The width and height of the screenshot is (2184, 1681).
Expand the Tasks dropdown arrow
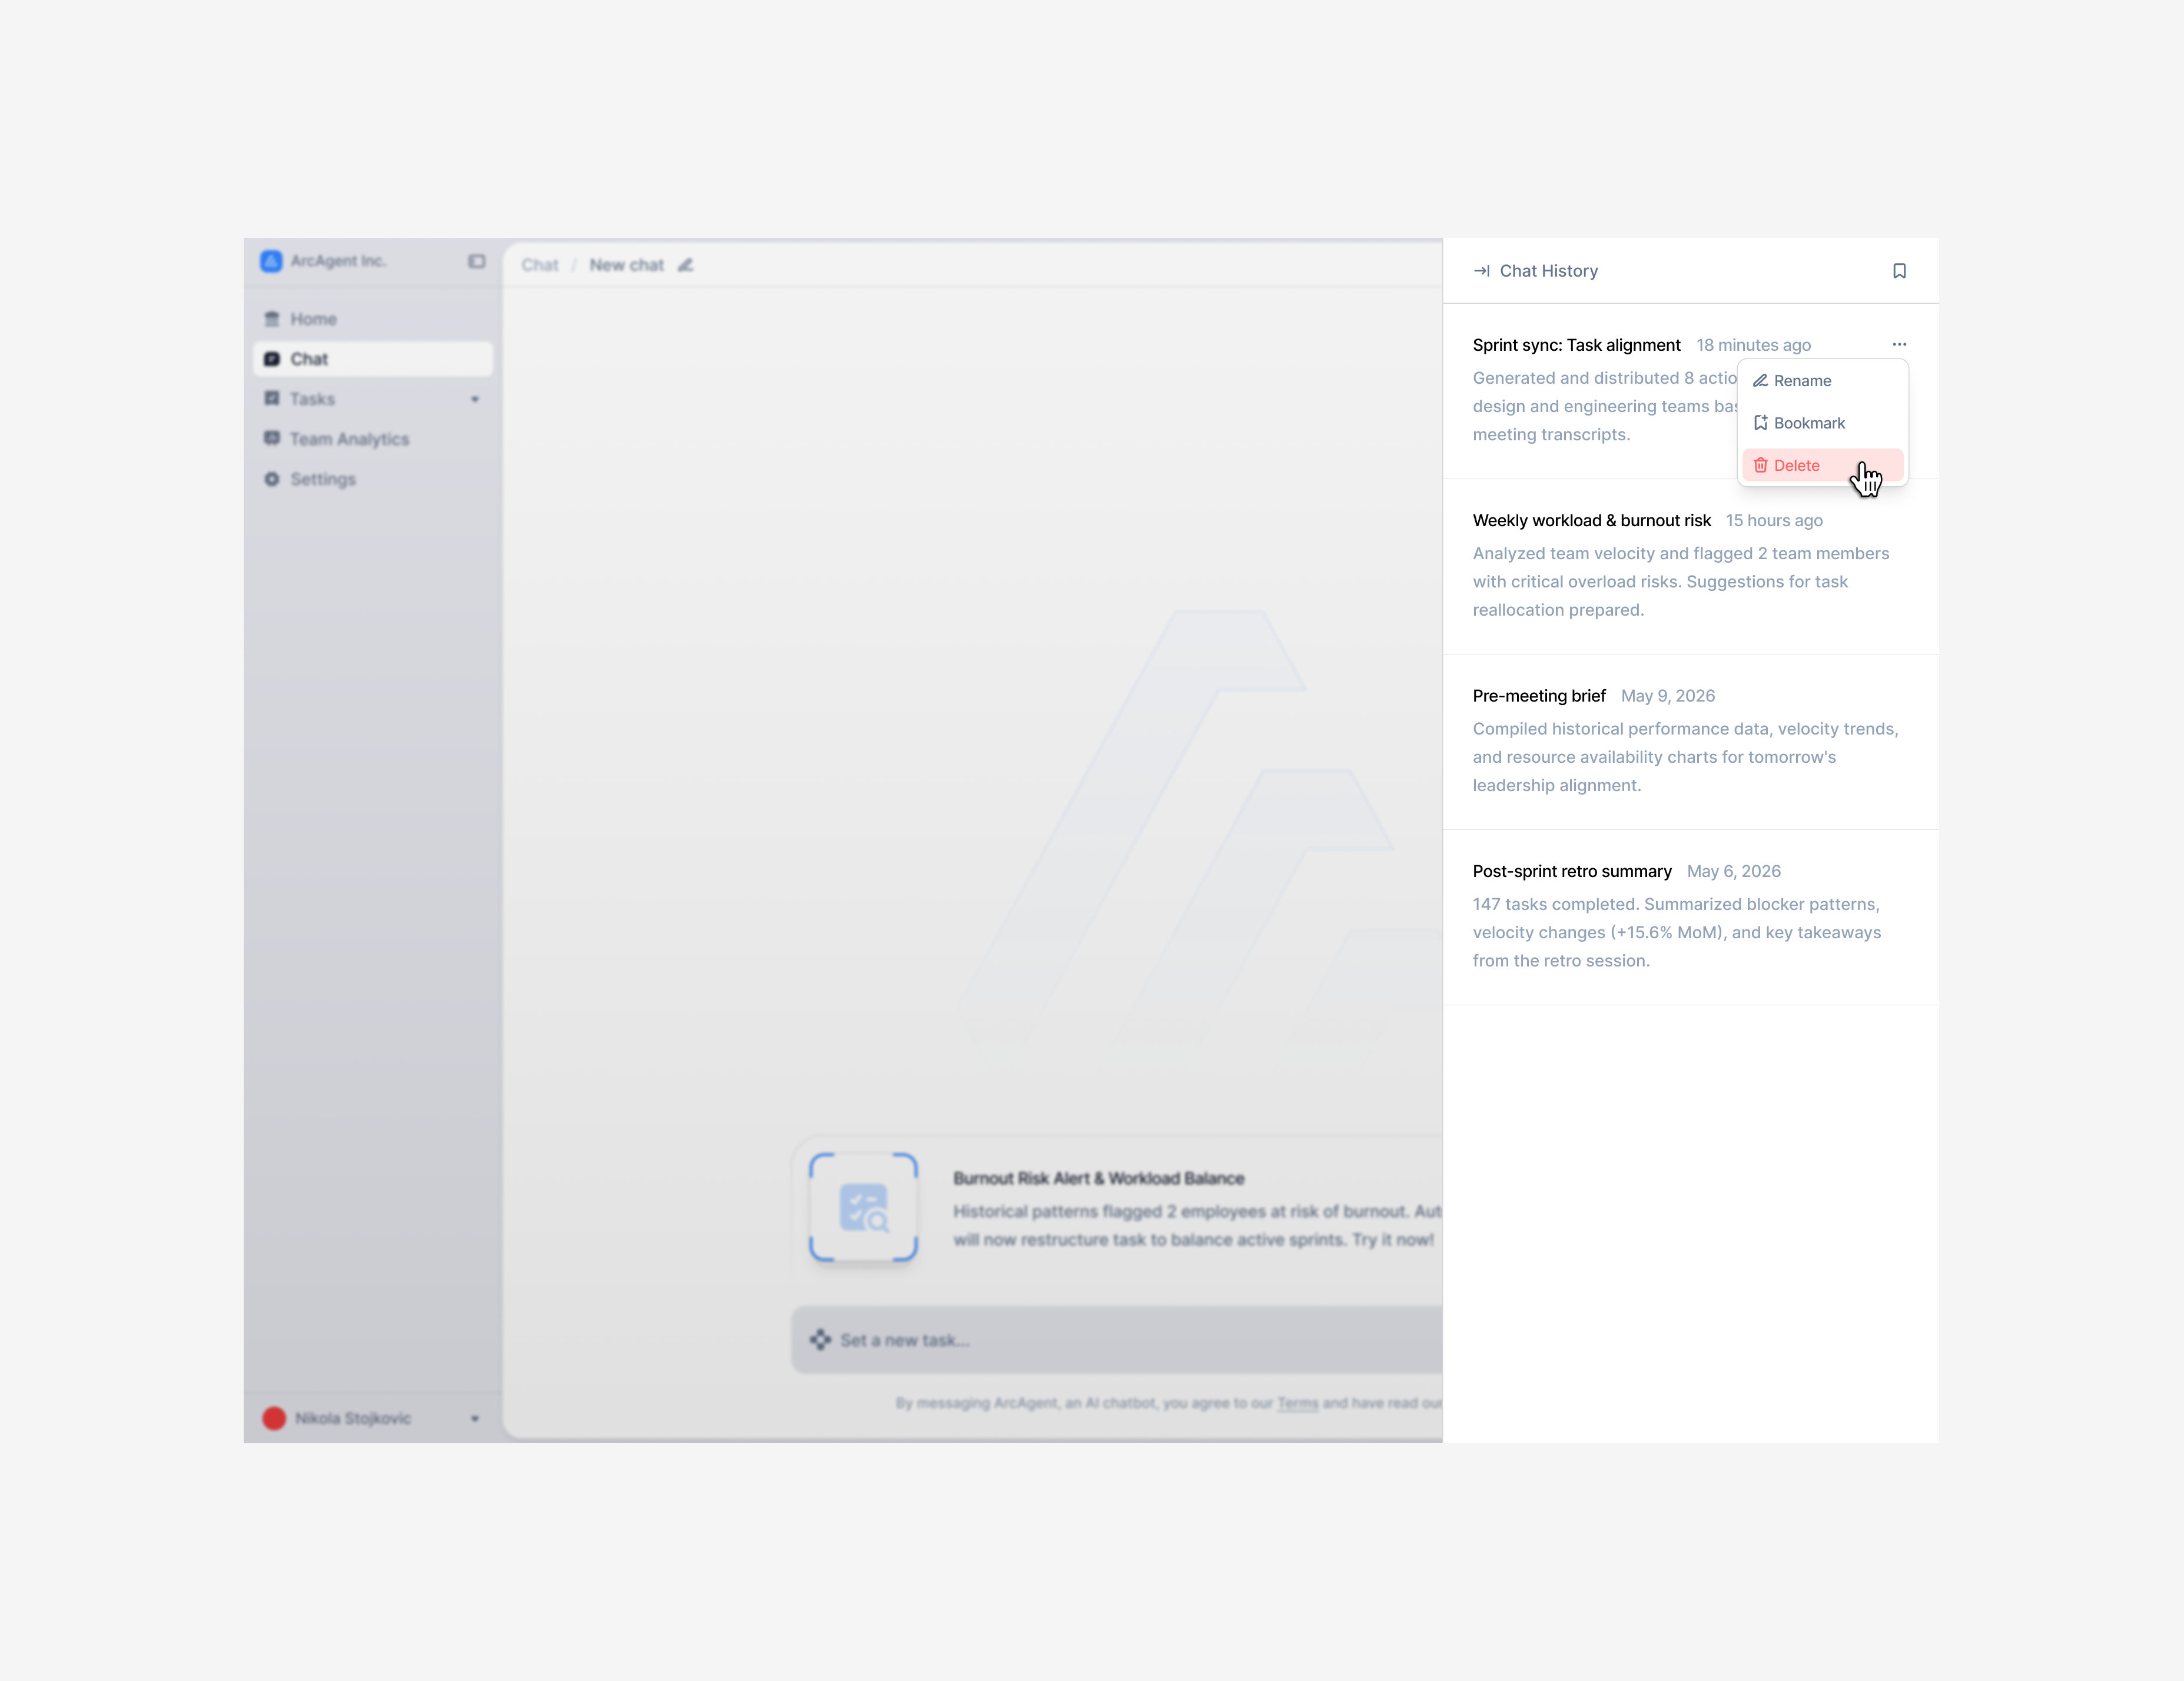coord(475,399)
